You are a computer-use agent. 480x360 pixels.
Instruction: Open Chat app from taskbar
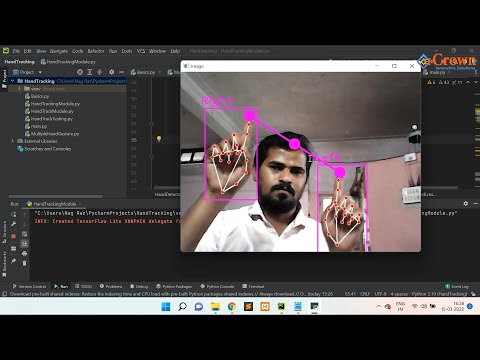pyautogui.click(x=199, y=307)
